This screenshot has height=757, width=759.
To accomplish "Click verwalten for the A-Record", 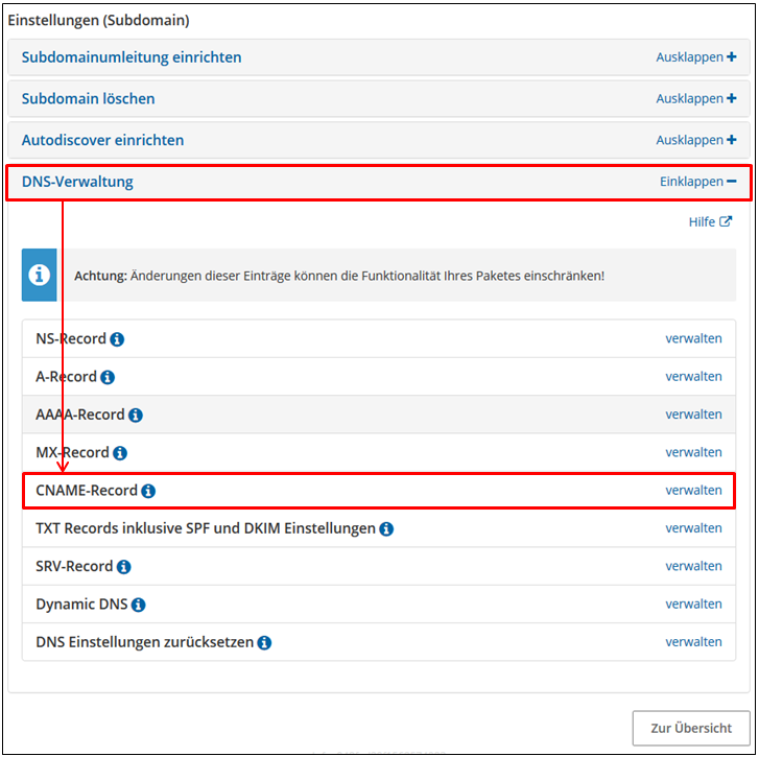I will point(693,377).
